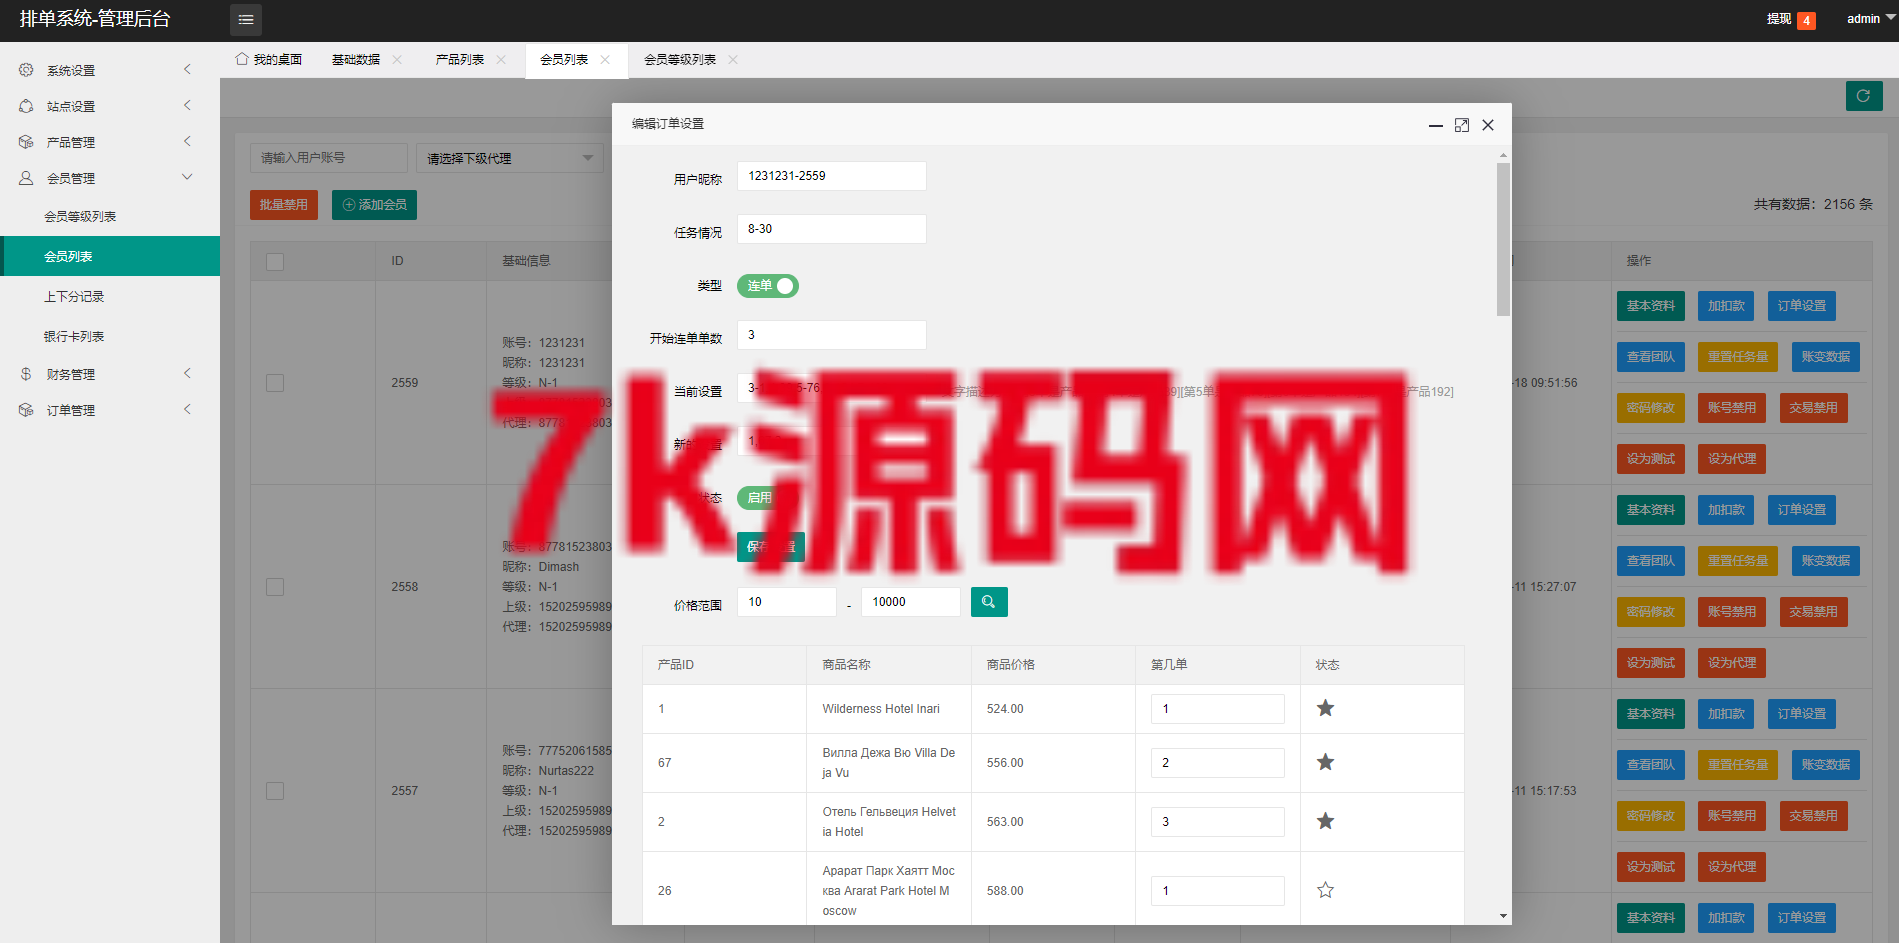1899x943 pixels.
Task: Switch to the 基础数据 tab
Action: 356,60
